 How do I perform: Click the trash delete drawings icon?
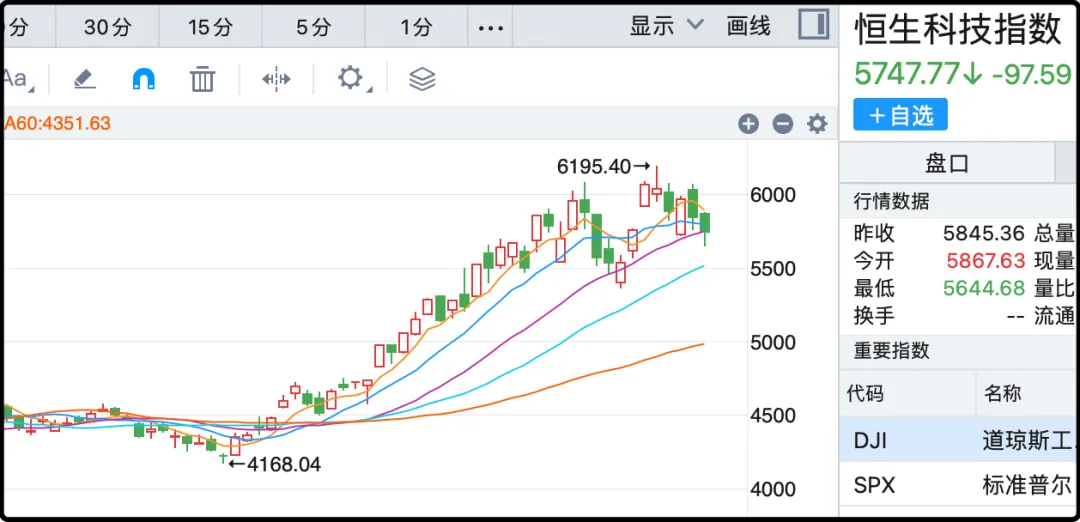click(x=203, y=79)
